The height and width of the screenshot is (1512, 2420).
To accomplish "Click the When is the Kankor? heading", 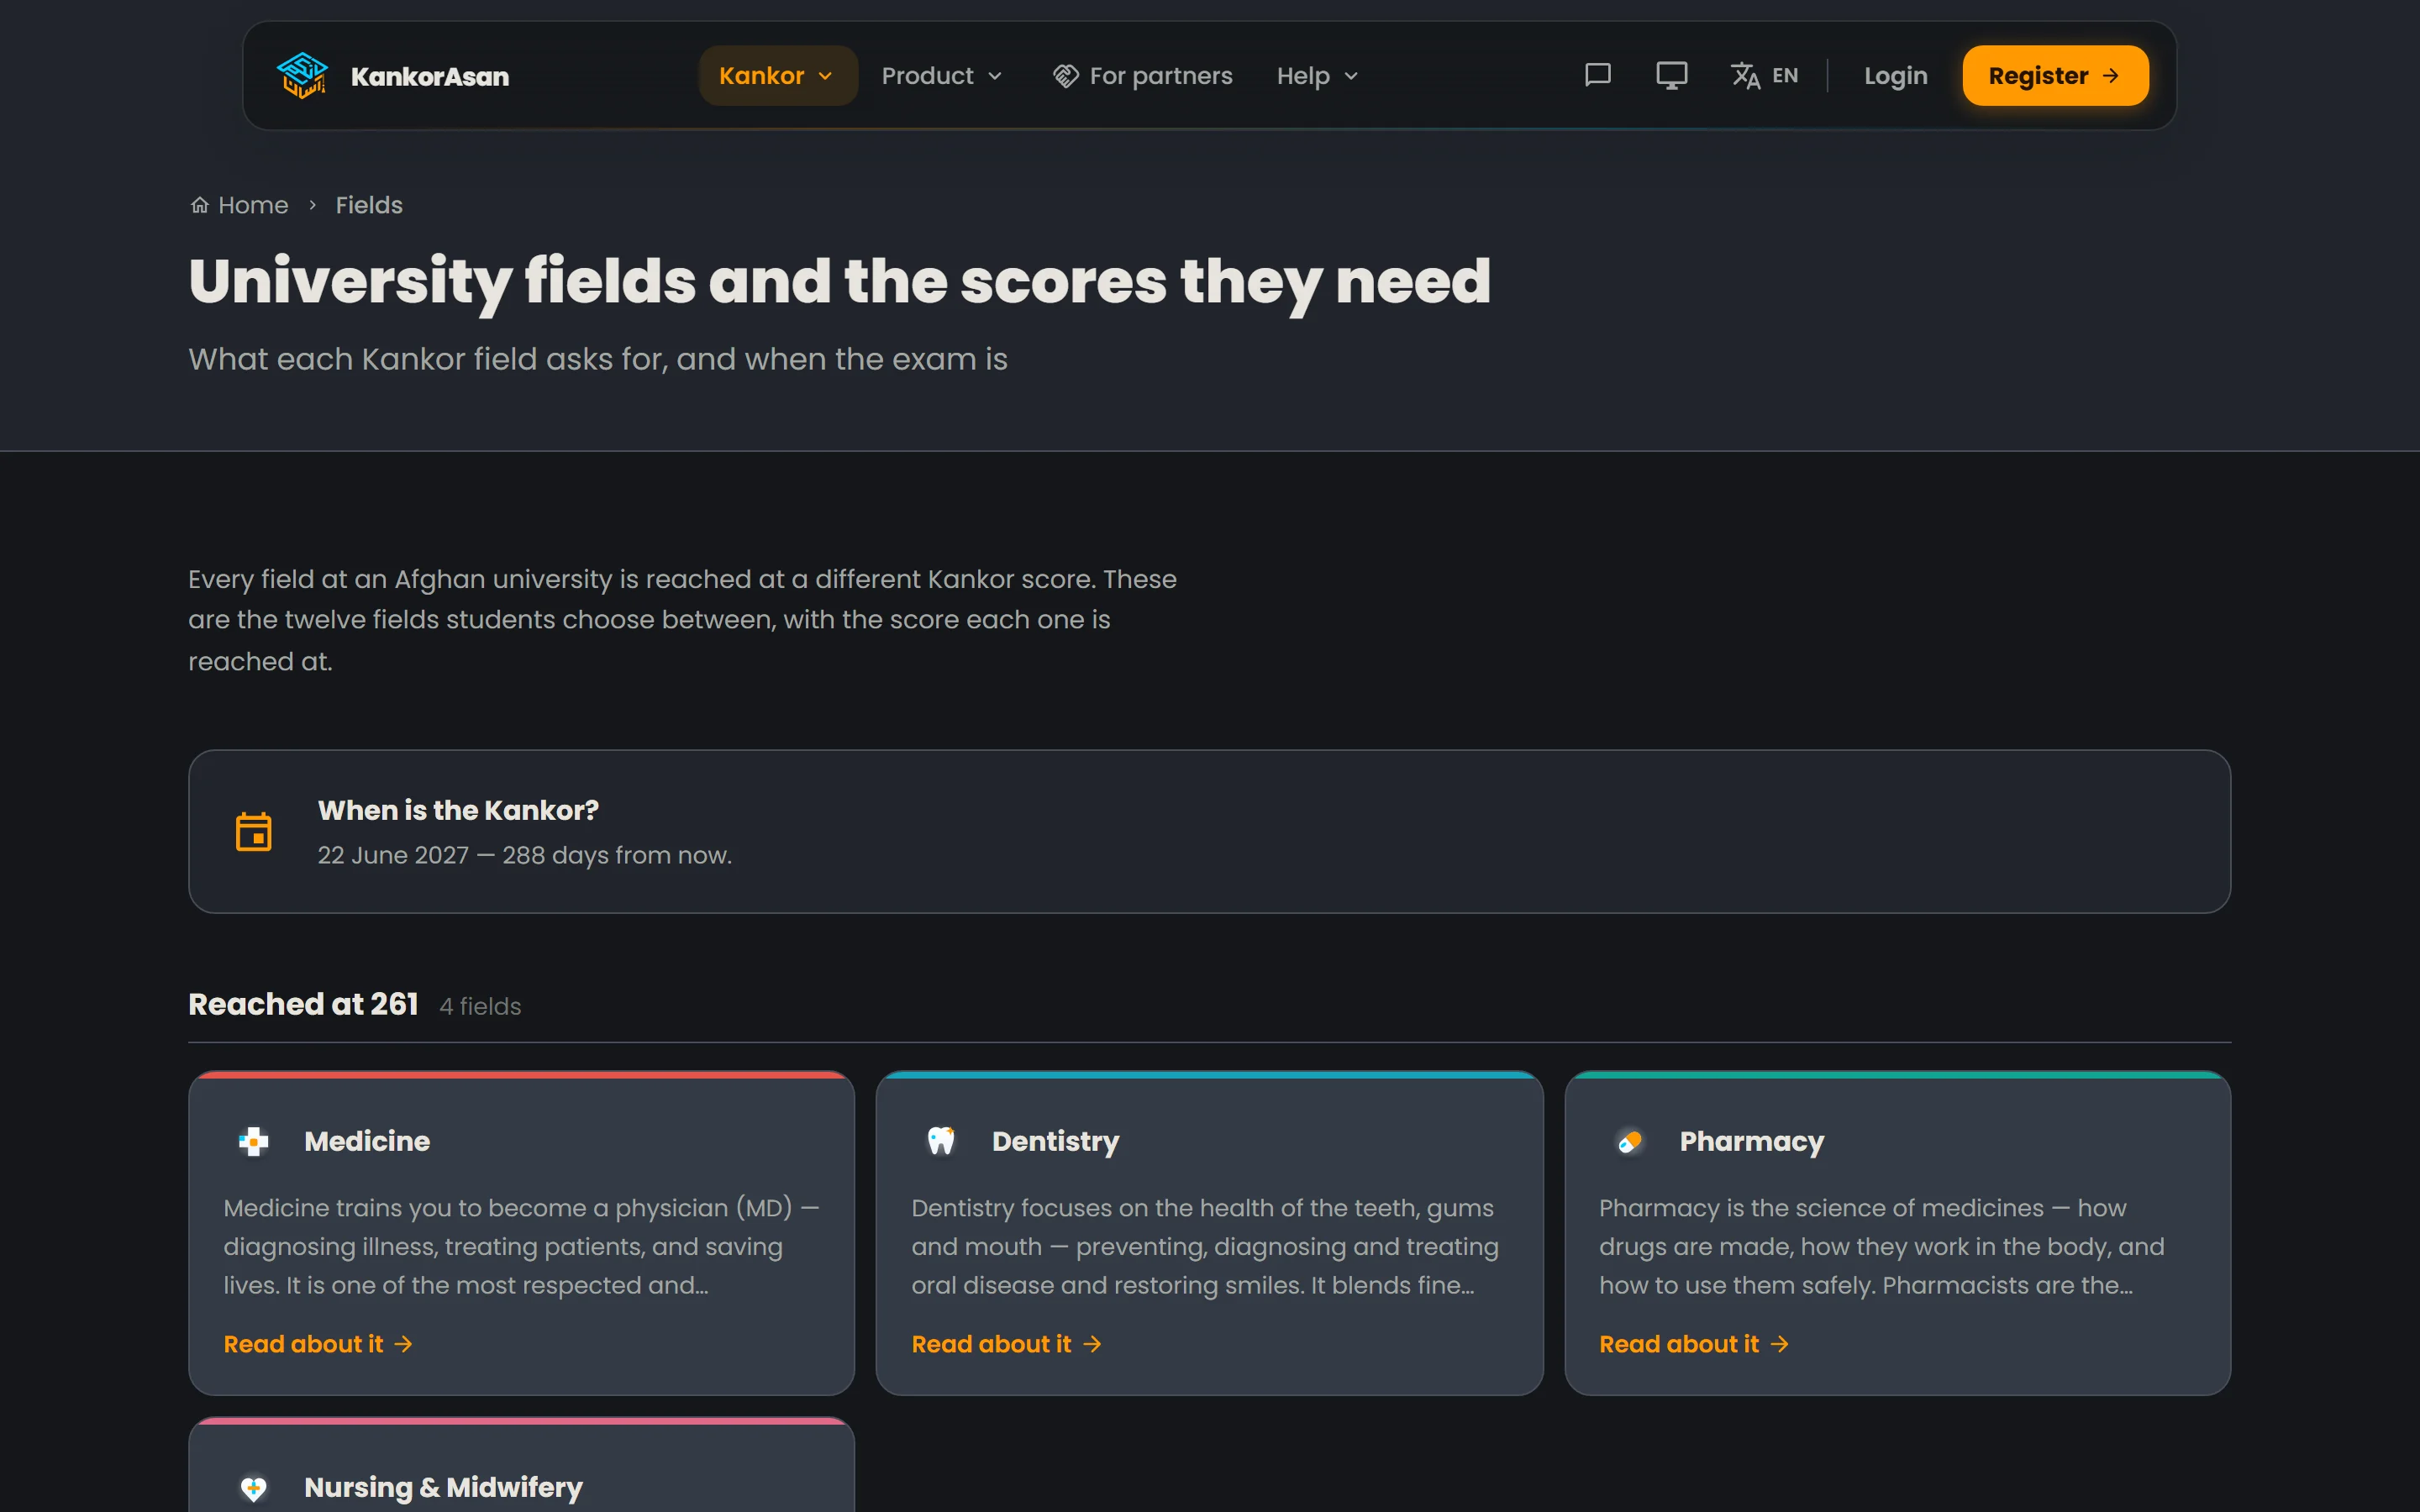I will tap(458, 810).
